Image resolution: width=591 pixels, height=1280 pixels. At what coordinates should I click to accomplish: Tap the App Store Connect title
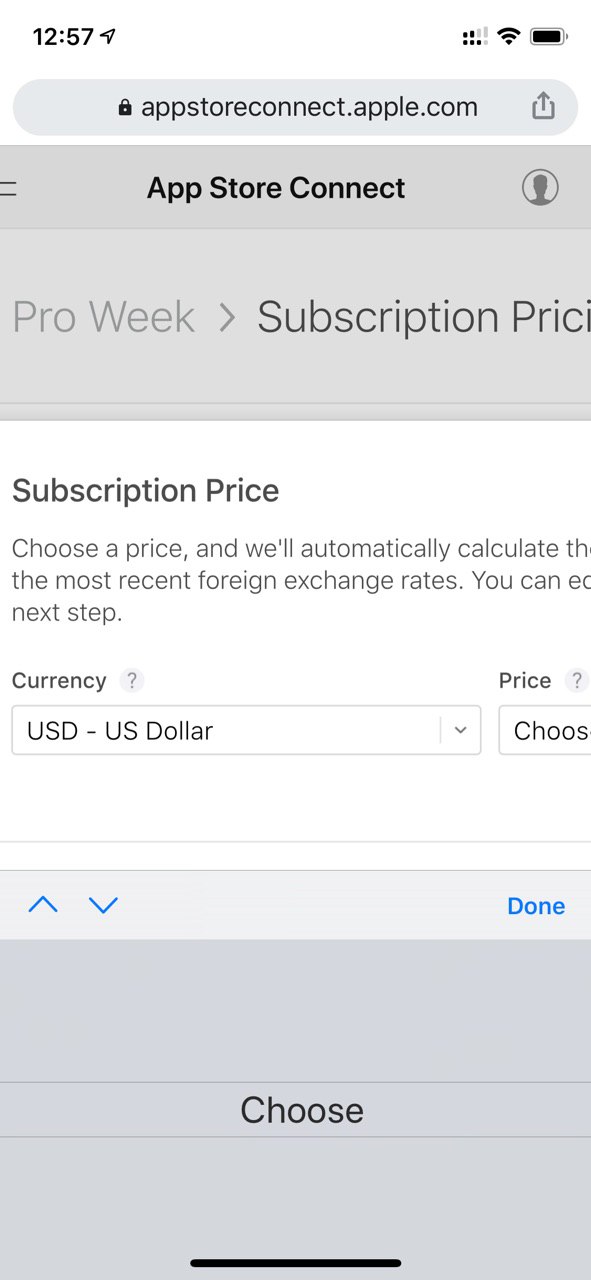coord(276,188)
